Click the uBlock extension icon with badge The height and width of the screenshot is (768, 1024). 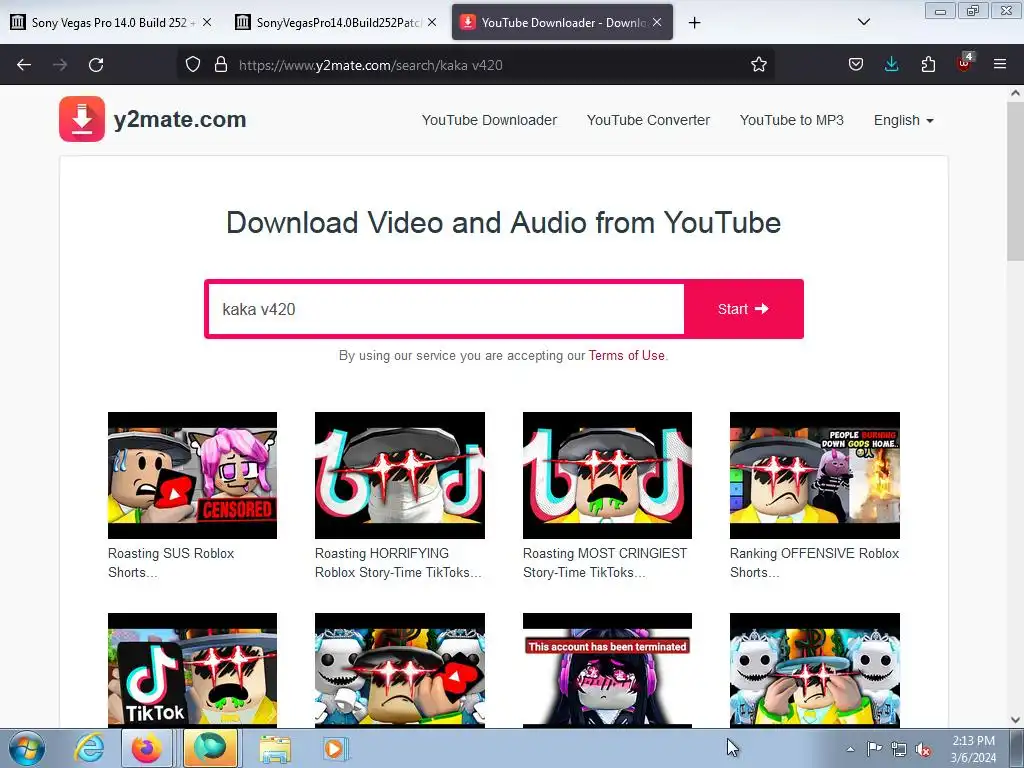[x=965, y=63]
